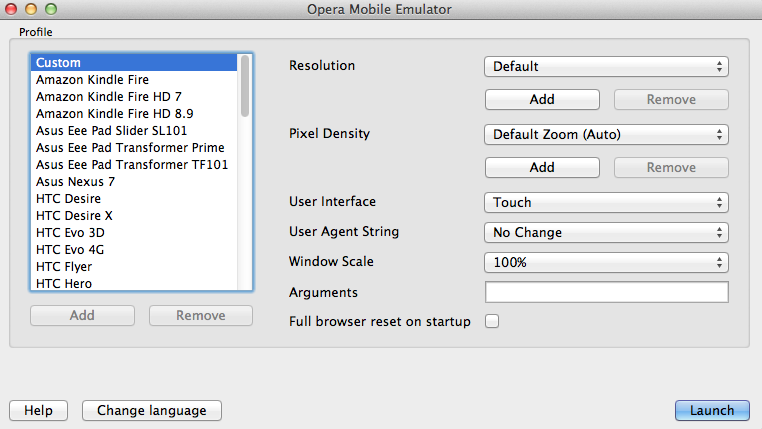Open User Agent String dropdown
The image size is (762, 429).
[606, 232]
